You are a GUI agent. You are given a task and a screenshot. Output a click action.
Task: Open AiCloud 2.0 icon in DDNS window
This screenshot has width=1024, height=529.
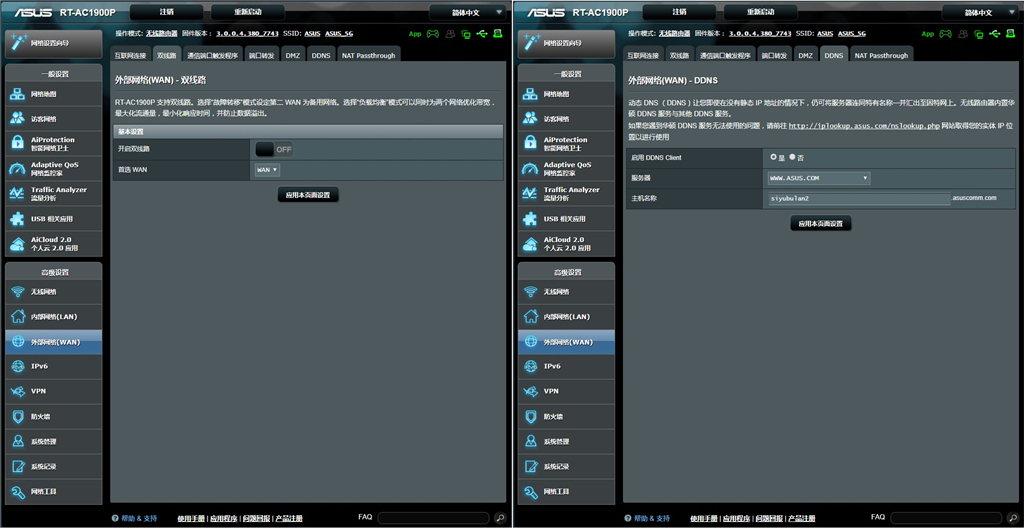(x=530, y=244)
